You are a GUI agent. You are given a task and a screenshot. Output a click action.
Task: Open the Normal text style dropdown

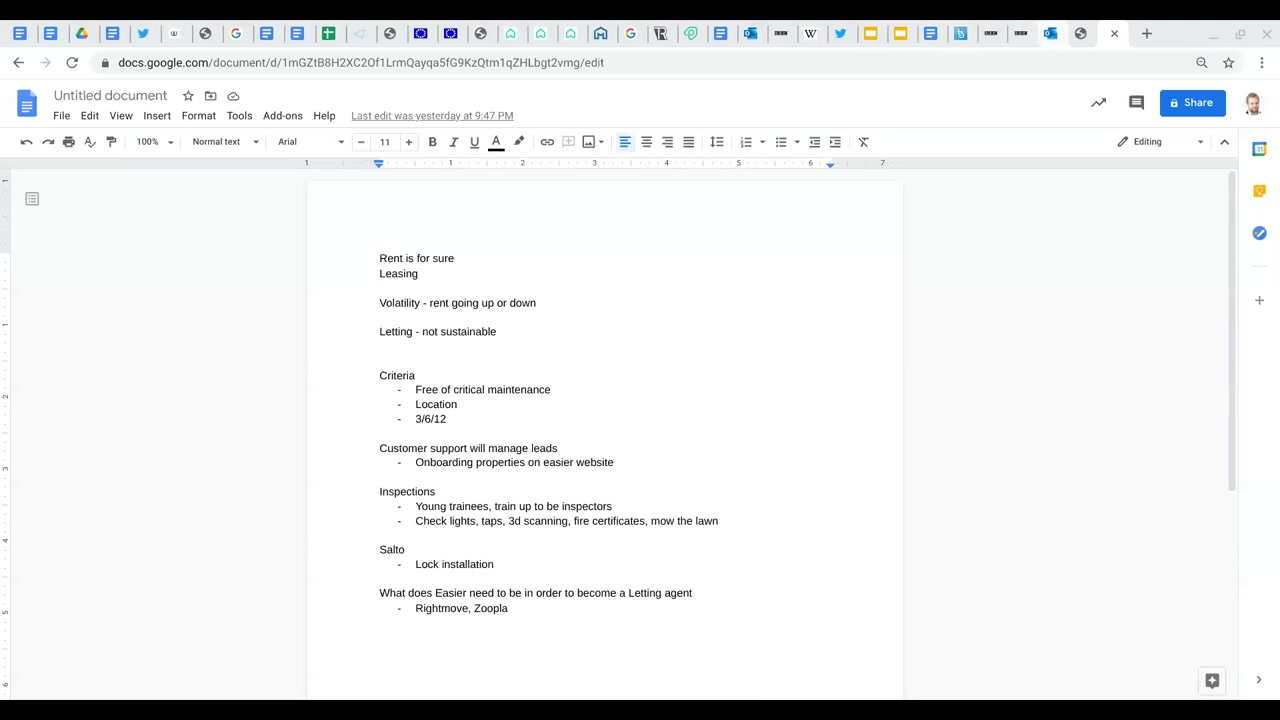click(x=225, y=142)
